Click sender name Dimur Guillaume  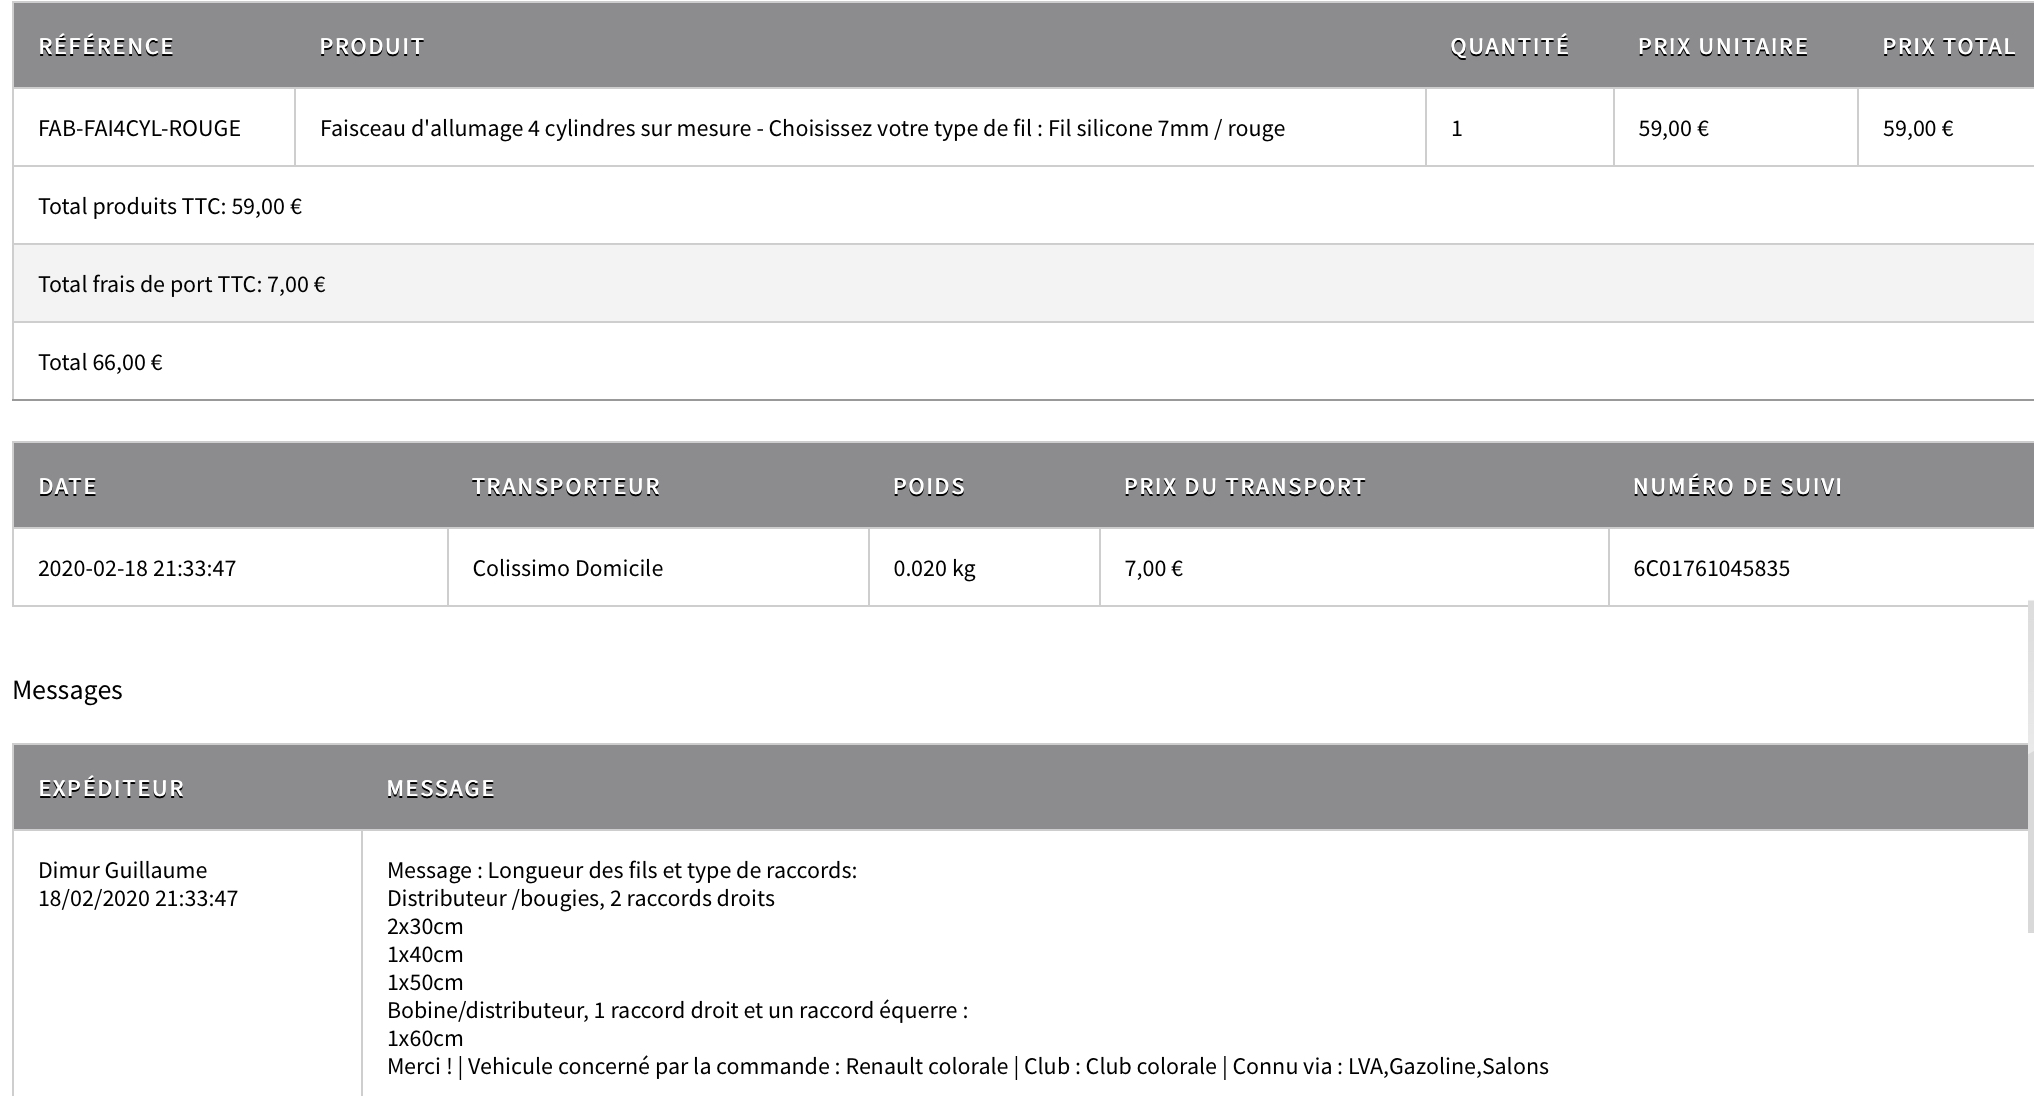[122, 870]
